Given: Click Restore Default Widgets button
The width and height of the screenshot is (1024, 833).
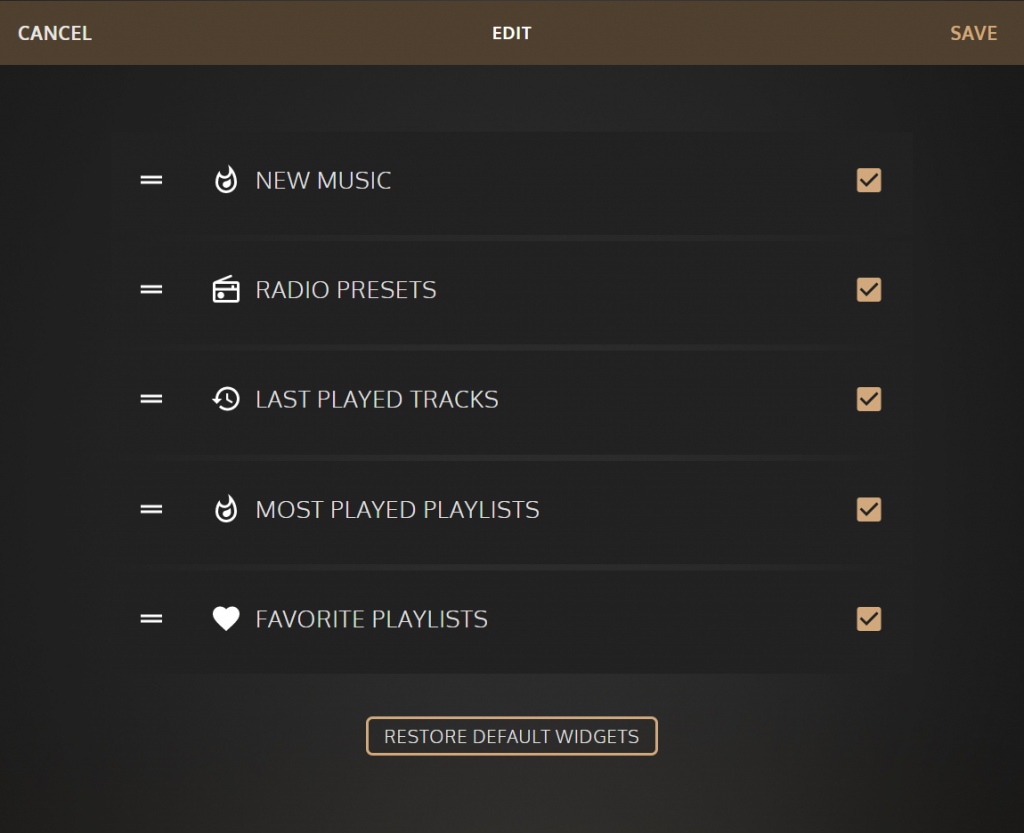Looking at the screenshot, I should [x=511, y=736].
